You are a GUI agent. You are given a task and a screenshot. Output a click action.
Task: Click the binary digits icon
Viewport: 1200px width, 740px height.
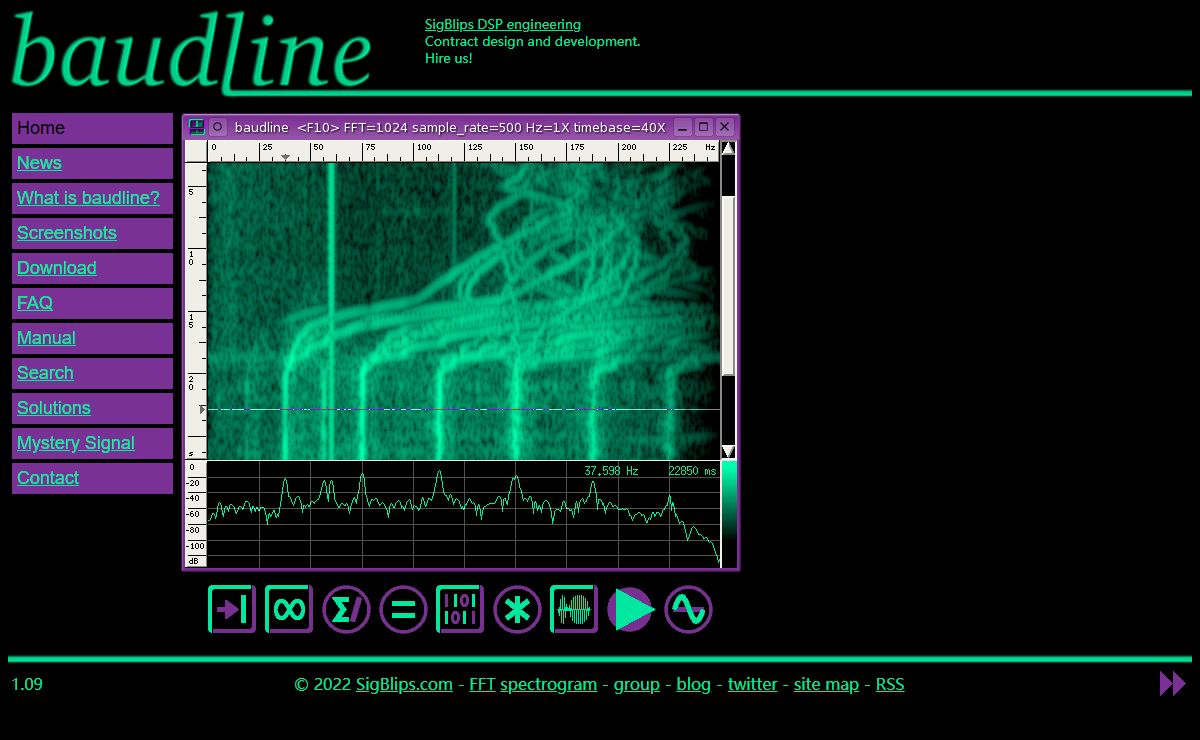pos(460,609)
